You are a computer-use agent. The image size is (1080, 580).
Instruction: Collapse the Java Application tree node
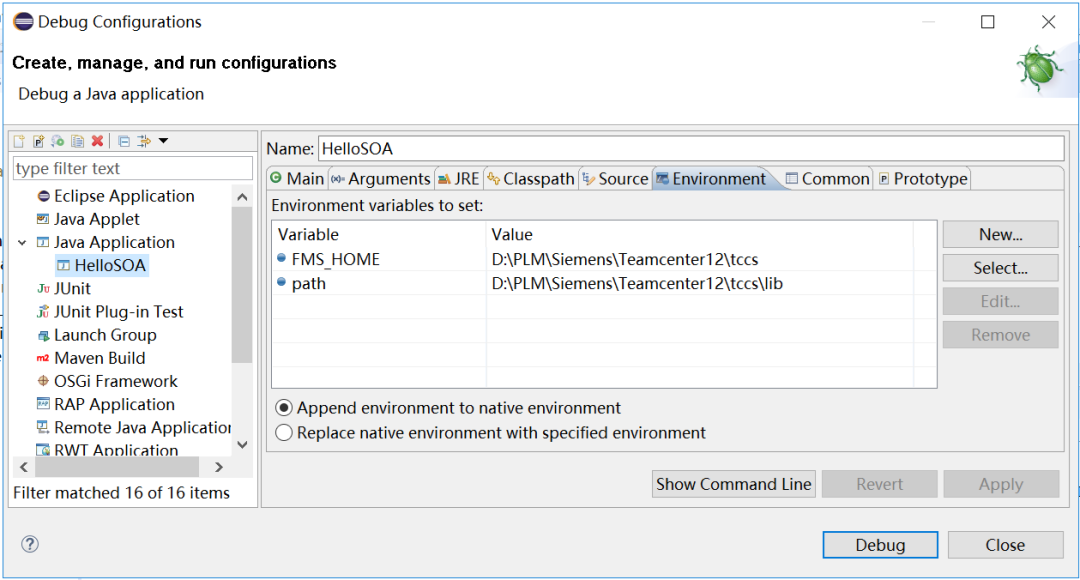point(22,243)
